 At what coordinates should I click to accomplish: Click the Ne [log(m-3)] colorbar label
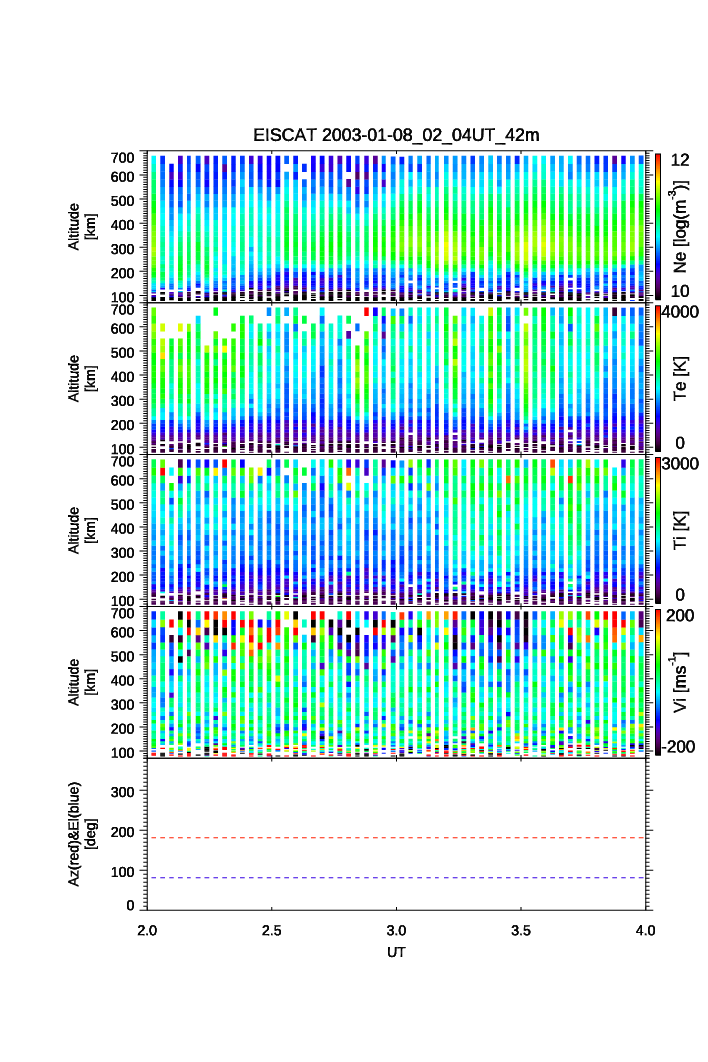tap(682, 226)
